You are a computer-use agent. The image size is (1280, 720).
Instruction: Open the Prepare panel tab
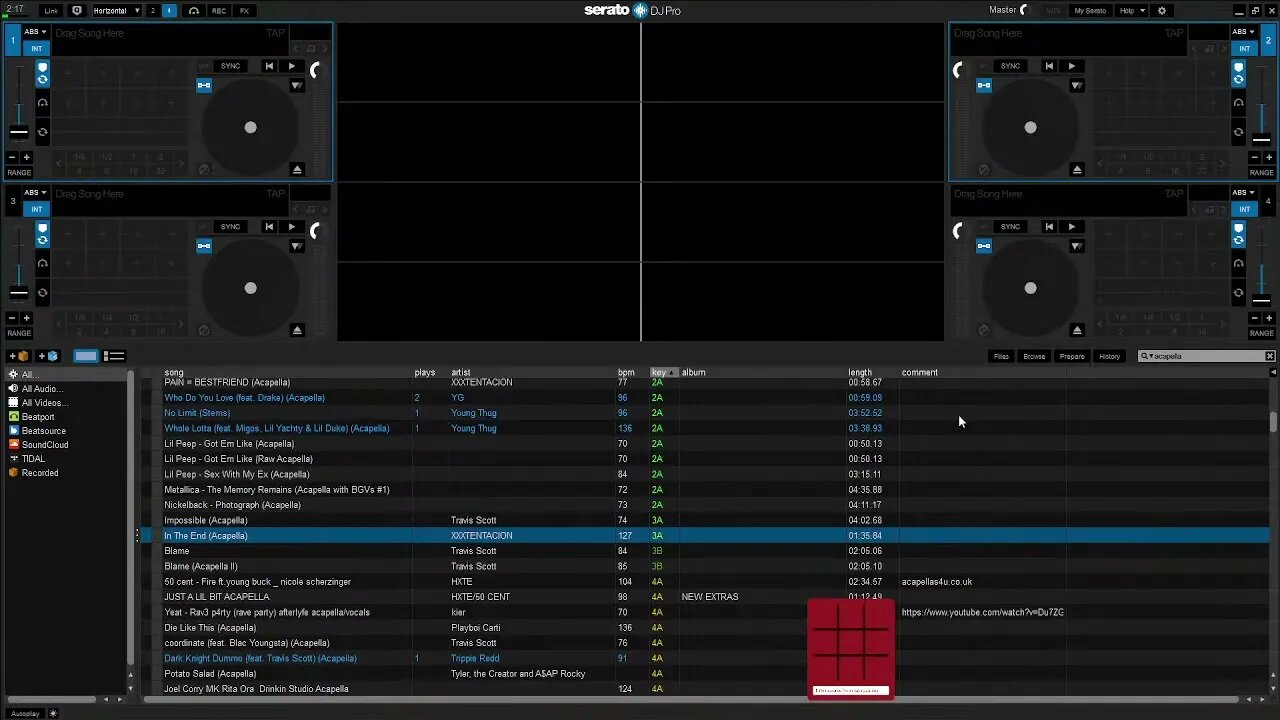tap(1072, 356)
